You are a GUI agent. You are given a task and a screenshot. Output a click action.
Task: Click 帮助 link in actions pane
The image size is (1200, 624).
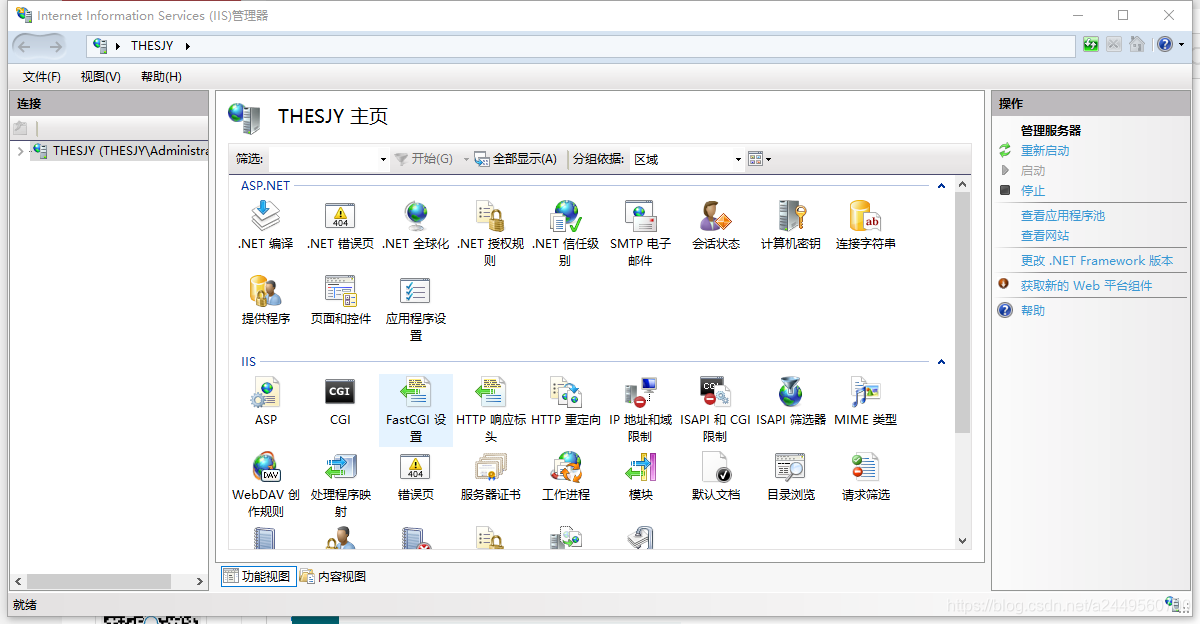coord(1033,311)
